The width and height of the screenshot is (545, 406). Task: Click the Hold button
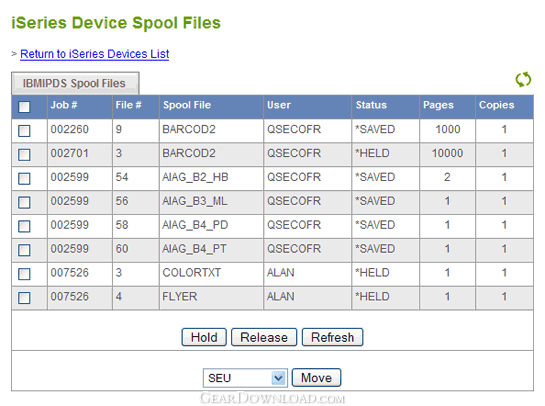point(204,337)
